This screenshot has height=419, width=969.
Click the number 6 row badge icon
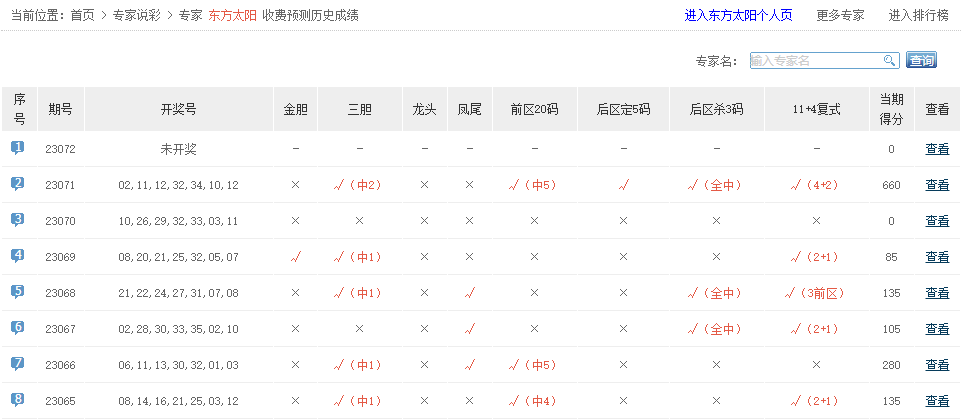(18, 328)
